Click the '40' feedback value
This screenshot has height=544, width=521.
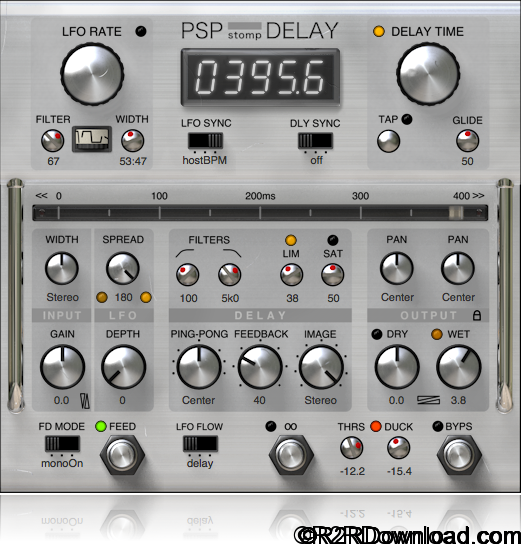pos(259,401)
